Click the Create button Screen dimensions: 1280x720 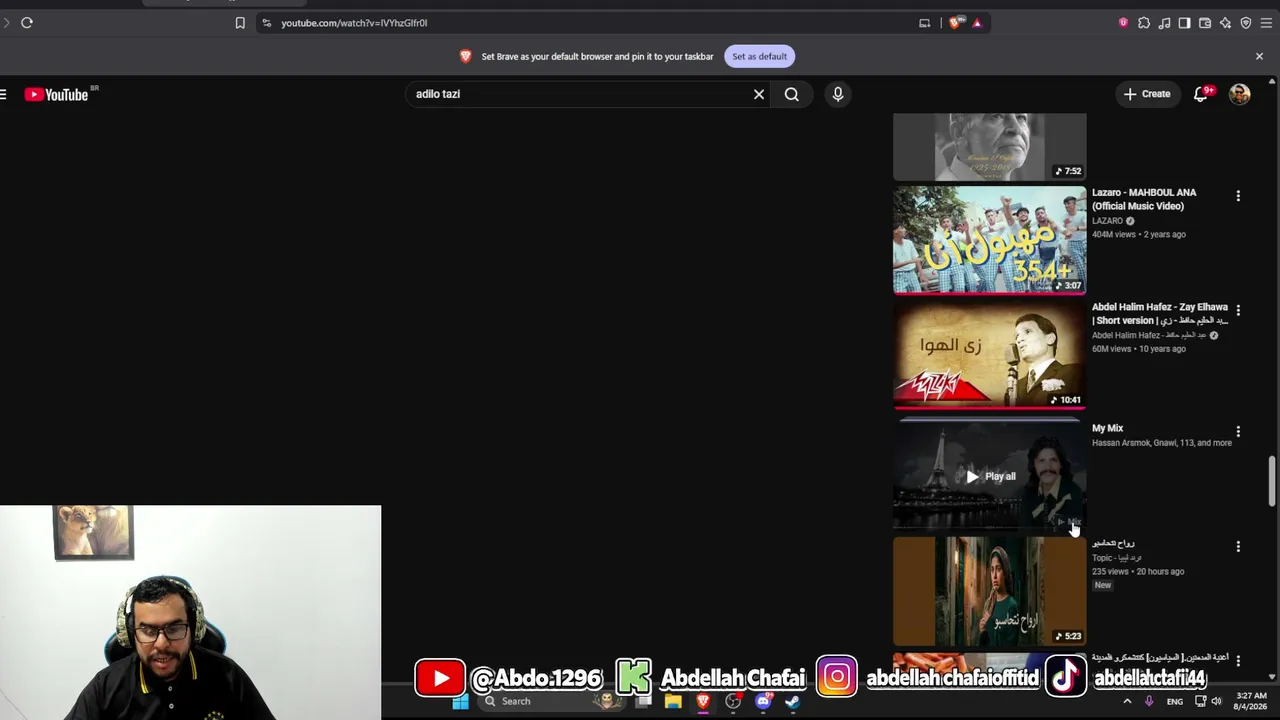[x=1146, y=94]
